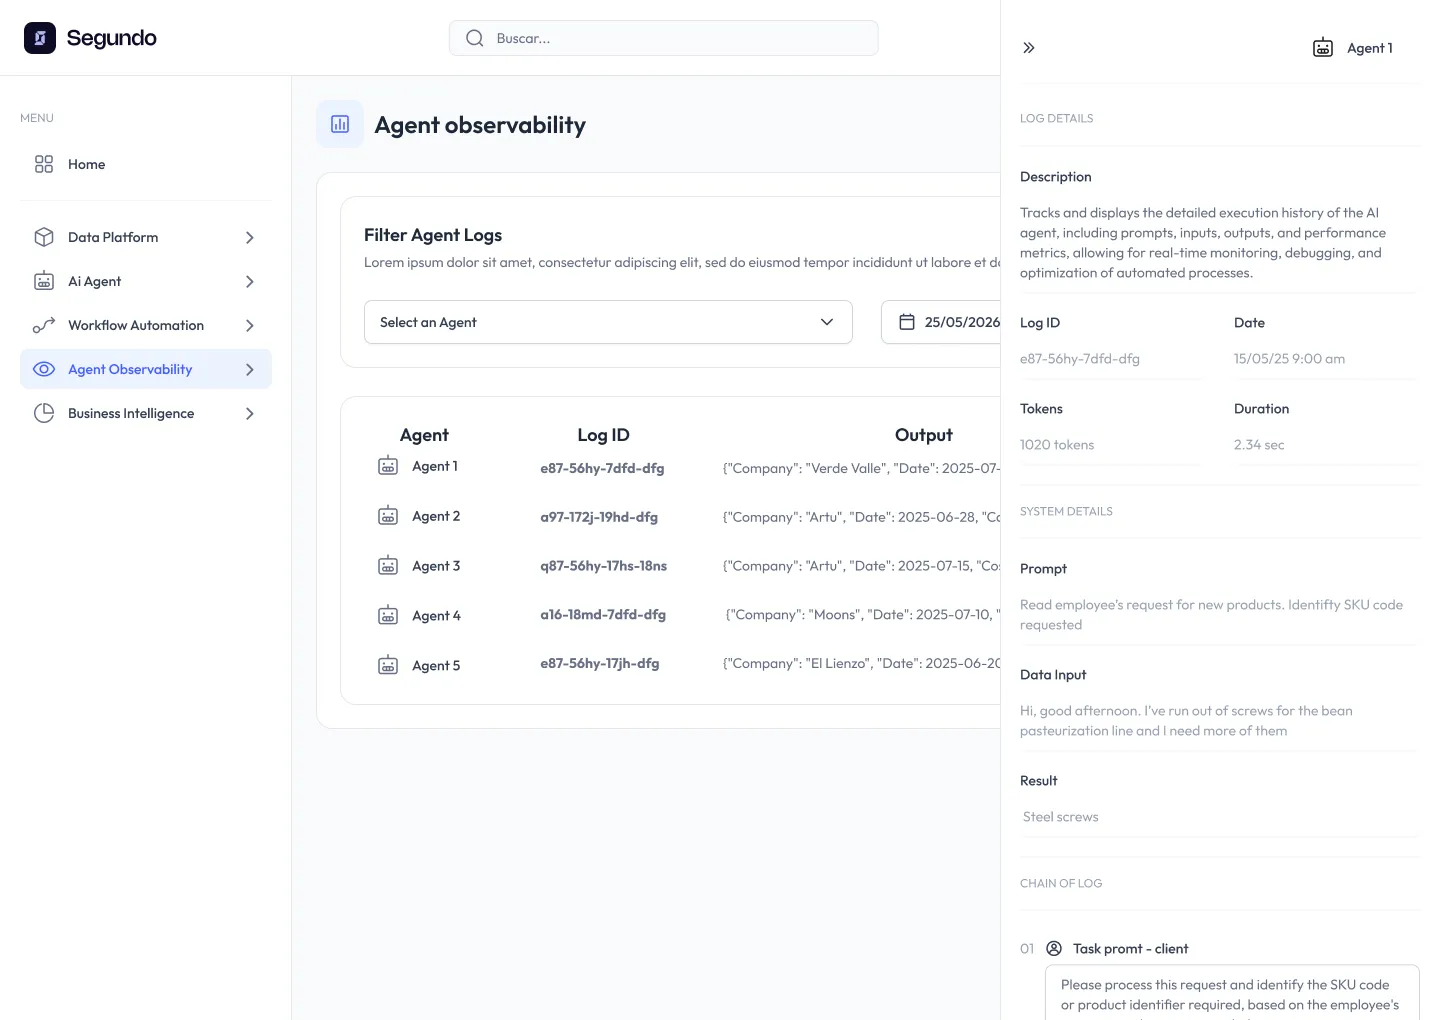Expand the Workflow Automation submenu arrow

coord(250,325)
